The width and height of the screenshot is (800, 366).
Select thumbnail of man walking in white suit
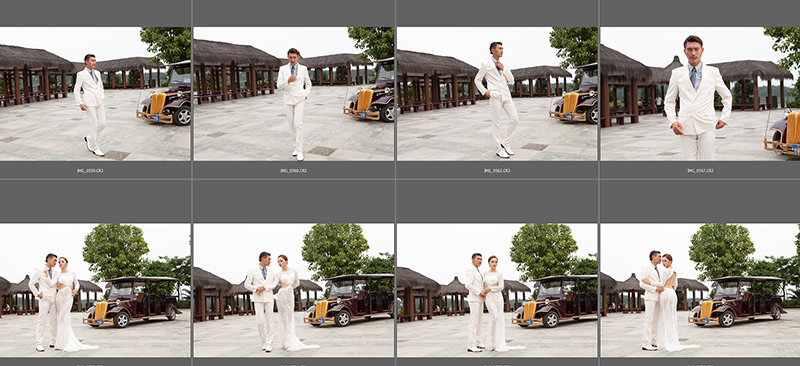click(x=95, y=94)
